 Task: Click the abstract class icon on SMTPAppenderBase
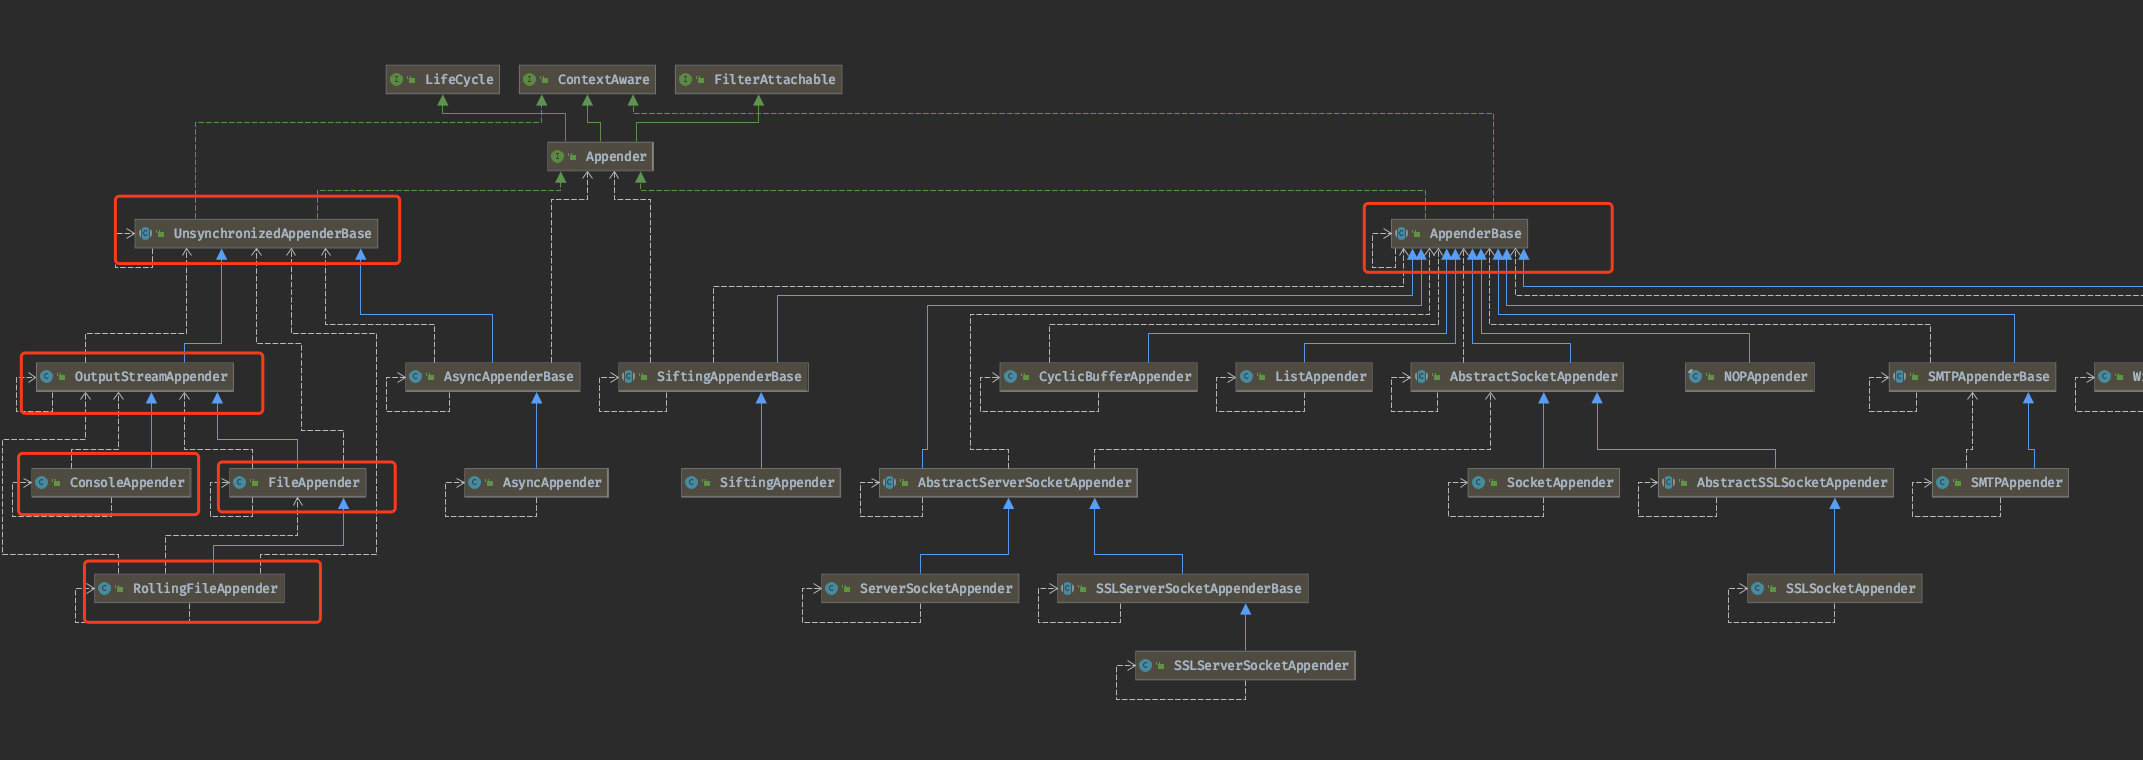1900,377
